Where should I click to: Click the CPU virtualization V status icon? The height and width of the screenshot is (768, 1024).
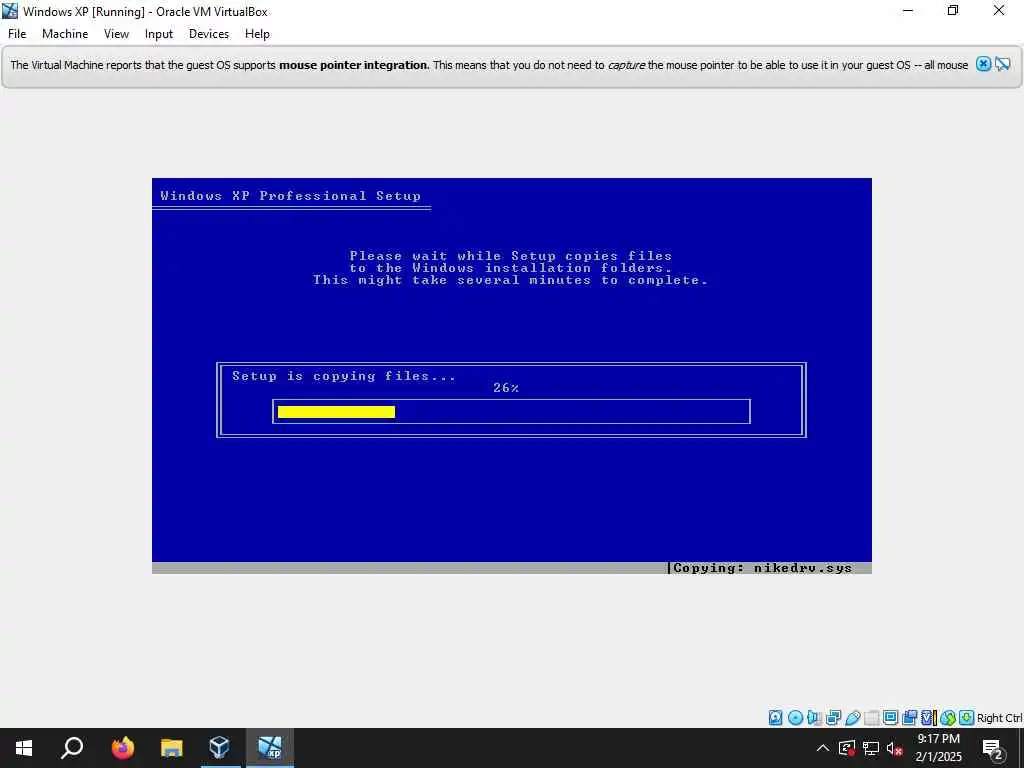click(x=927, y=718)
